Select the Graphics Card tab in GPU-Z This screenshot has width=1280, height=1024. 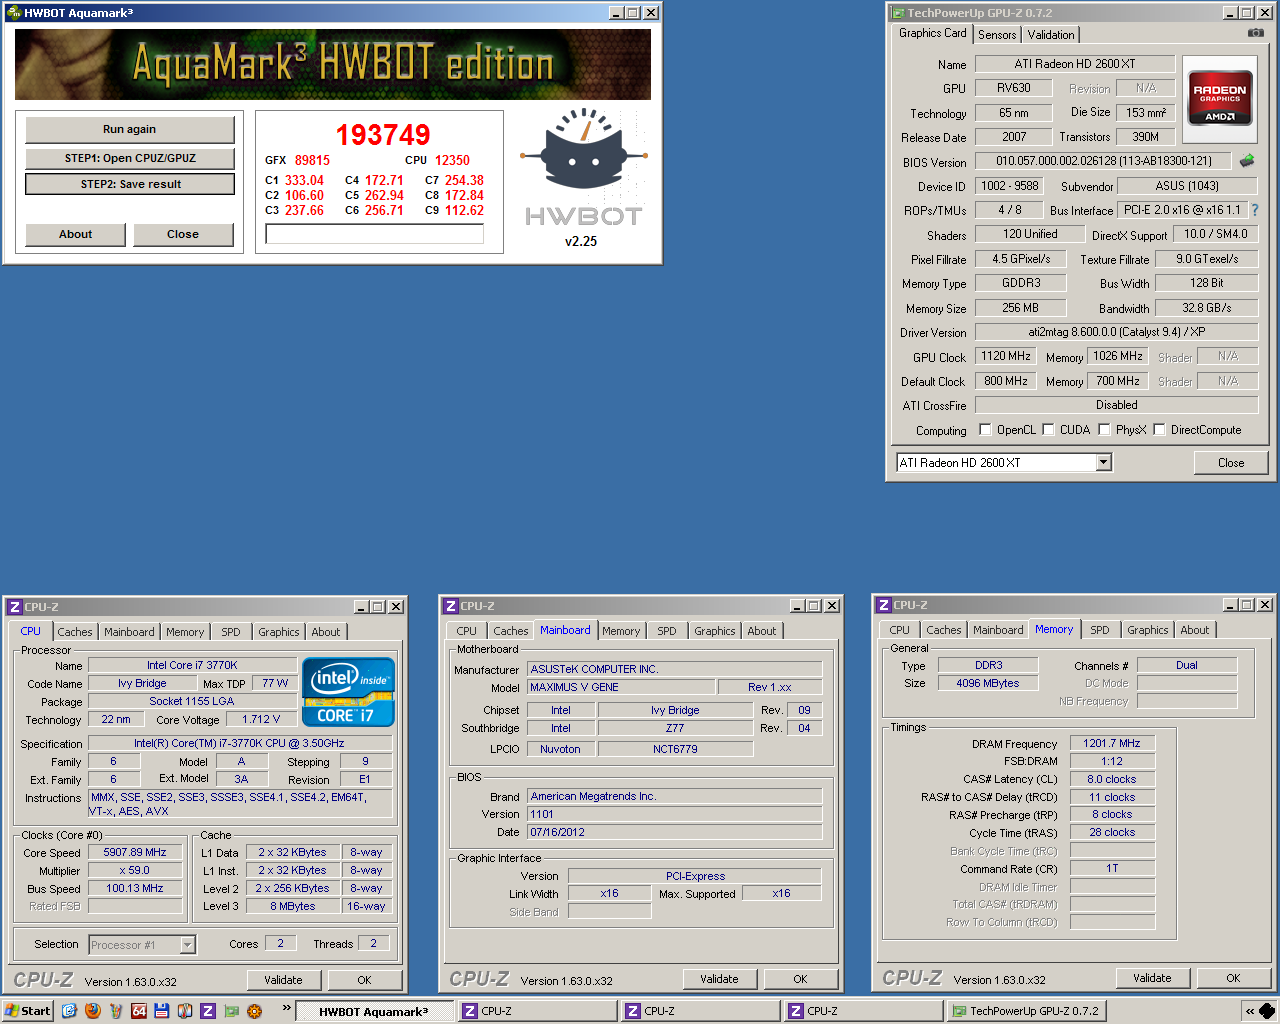pyautogui.click(x=932, y=33)
